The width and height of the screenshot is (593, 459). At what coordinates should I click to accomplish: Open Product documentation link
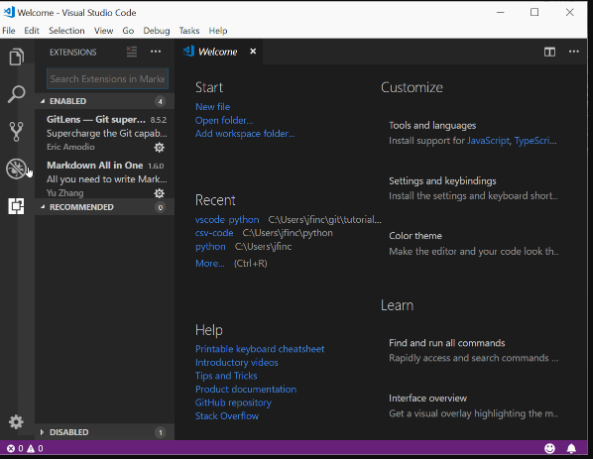(x=246, y=389)
